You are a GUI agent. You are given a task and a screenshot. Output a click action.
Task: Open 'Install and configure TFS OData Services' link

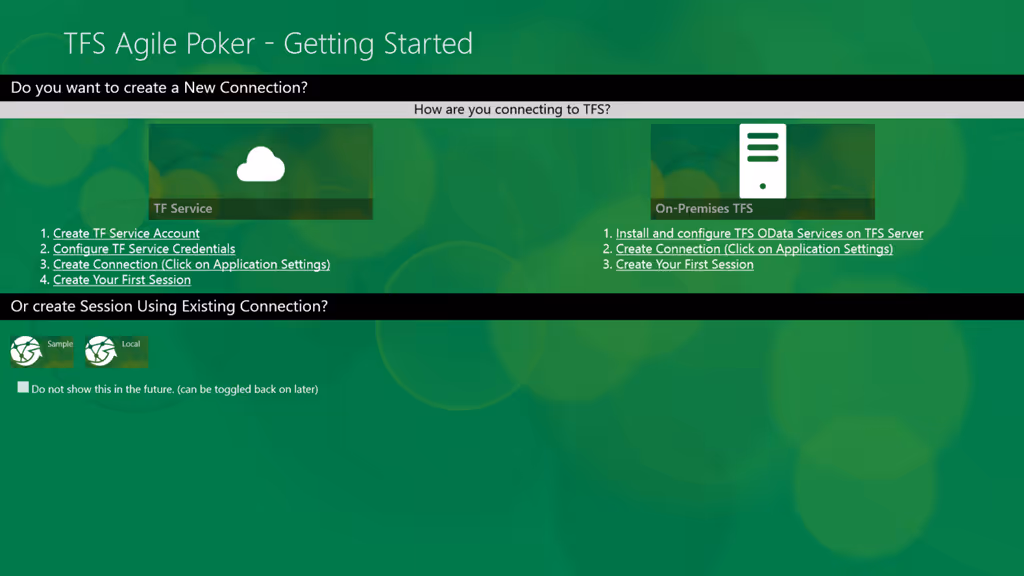(x=769, y=233)
